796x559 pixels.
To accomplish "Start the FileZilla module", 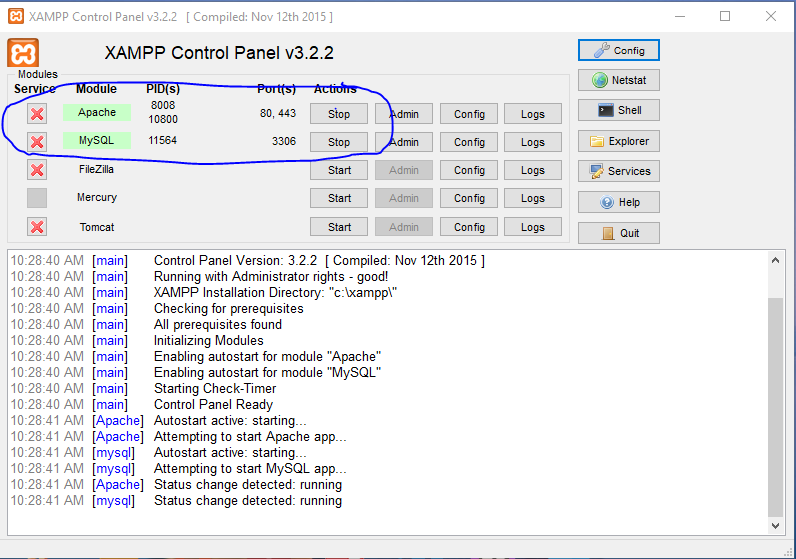I will tap(339, 170).
